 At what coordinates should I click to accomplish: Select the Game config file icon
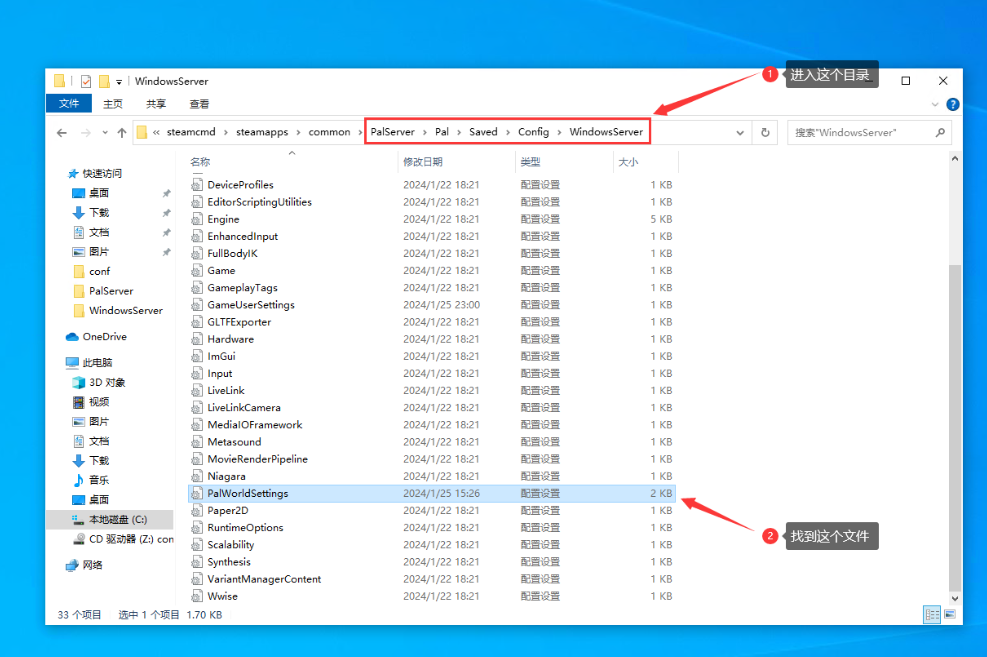pyautogui.click(x=197, y=270)
